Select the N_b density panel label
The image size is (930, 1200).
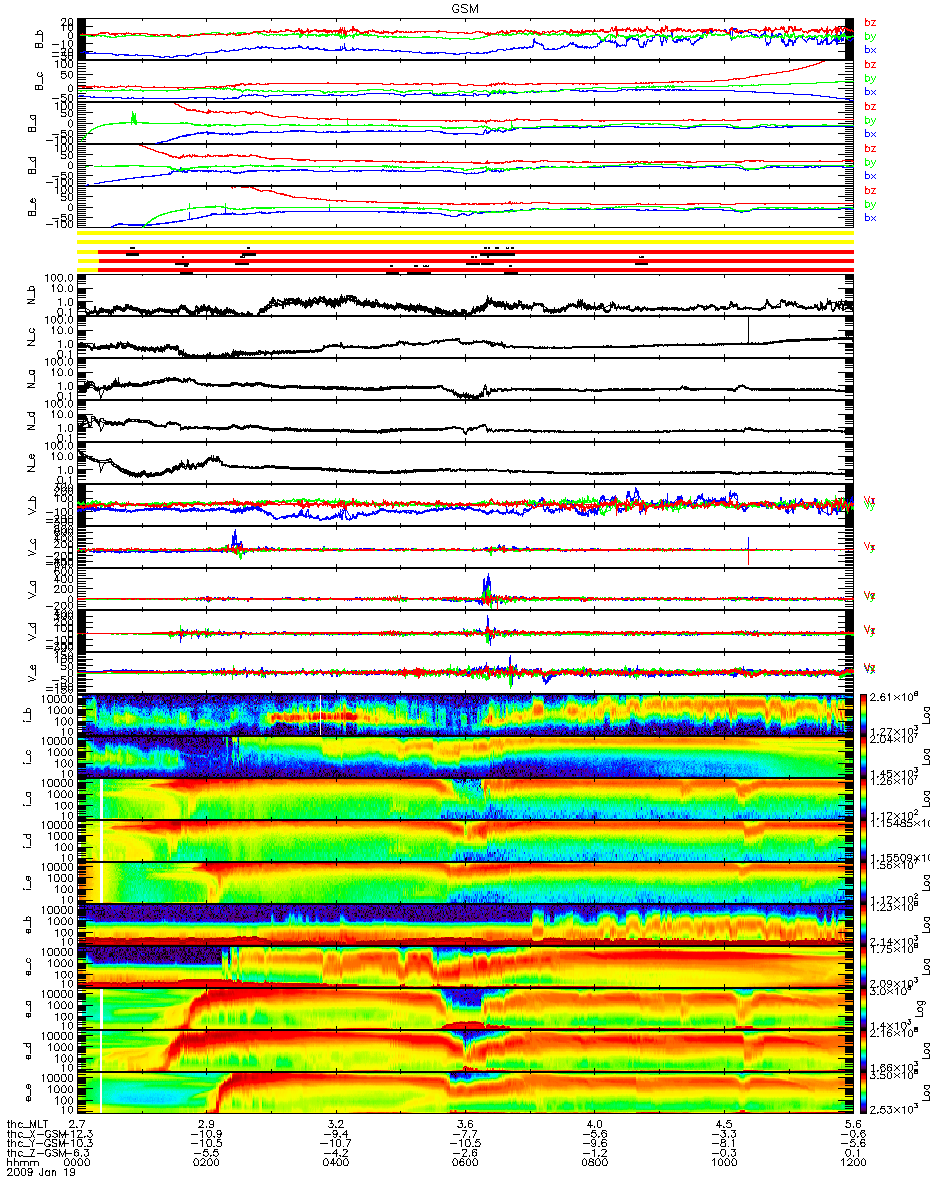click(32, 297)
